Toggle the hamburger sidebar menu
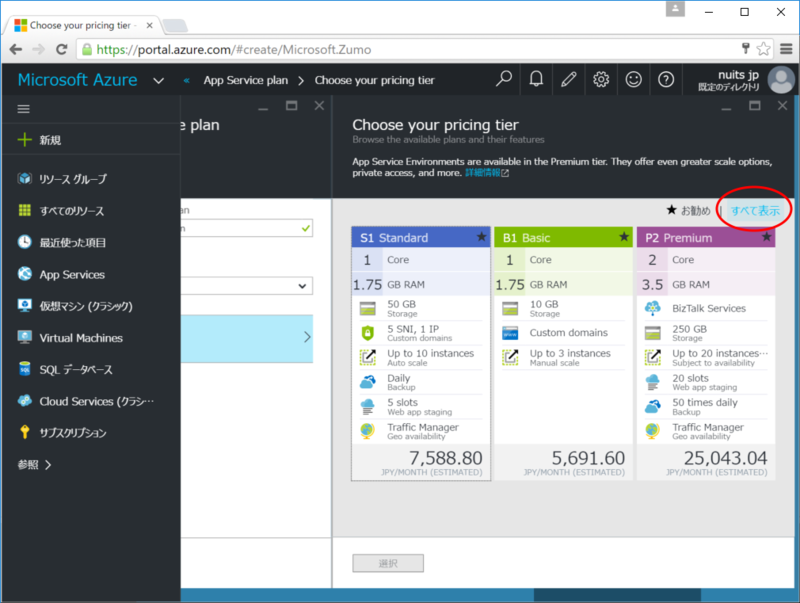This screenshot has width=800, height=603. pos(23,109)
